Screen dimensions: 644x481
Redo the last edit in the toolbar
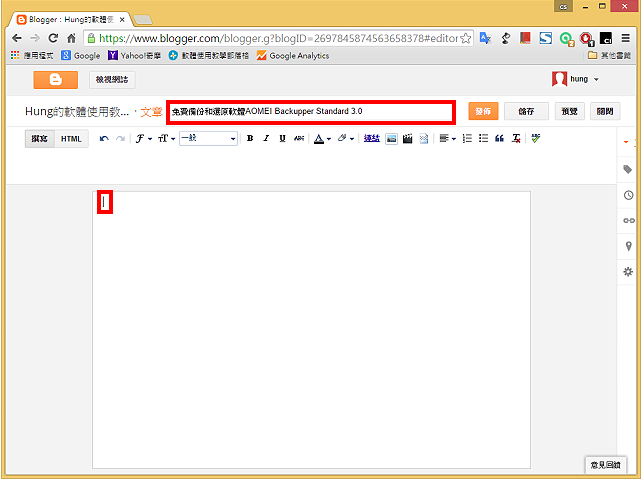(120, 139)
